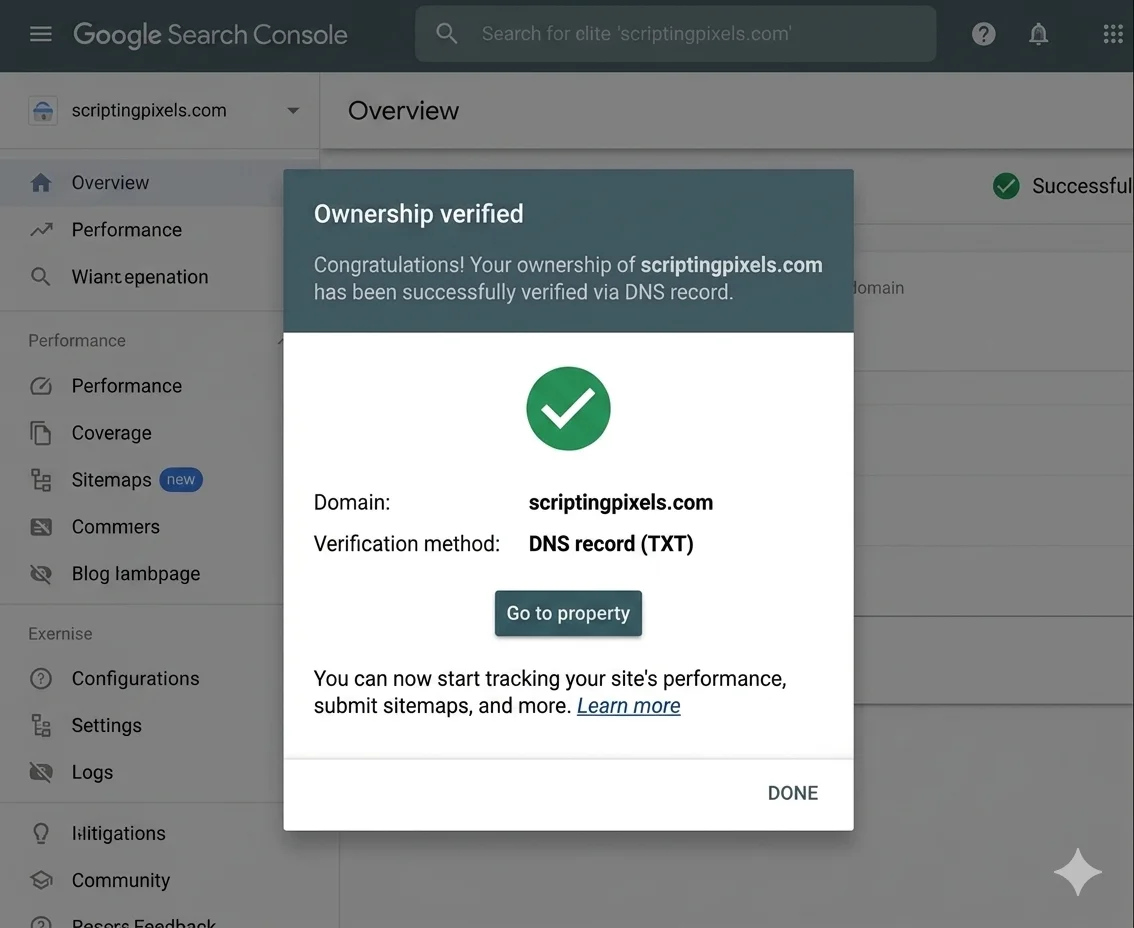Click the Overview page heading
Screen dimensions: 1134x928
click(404, 111)
